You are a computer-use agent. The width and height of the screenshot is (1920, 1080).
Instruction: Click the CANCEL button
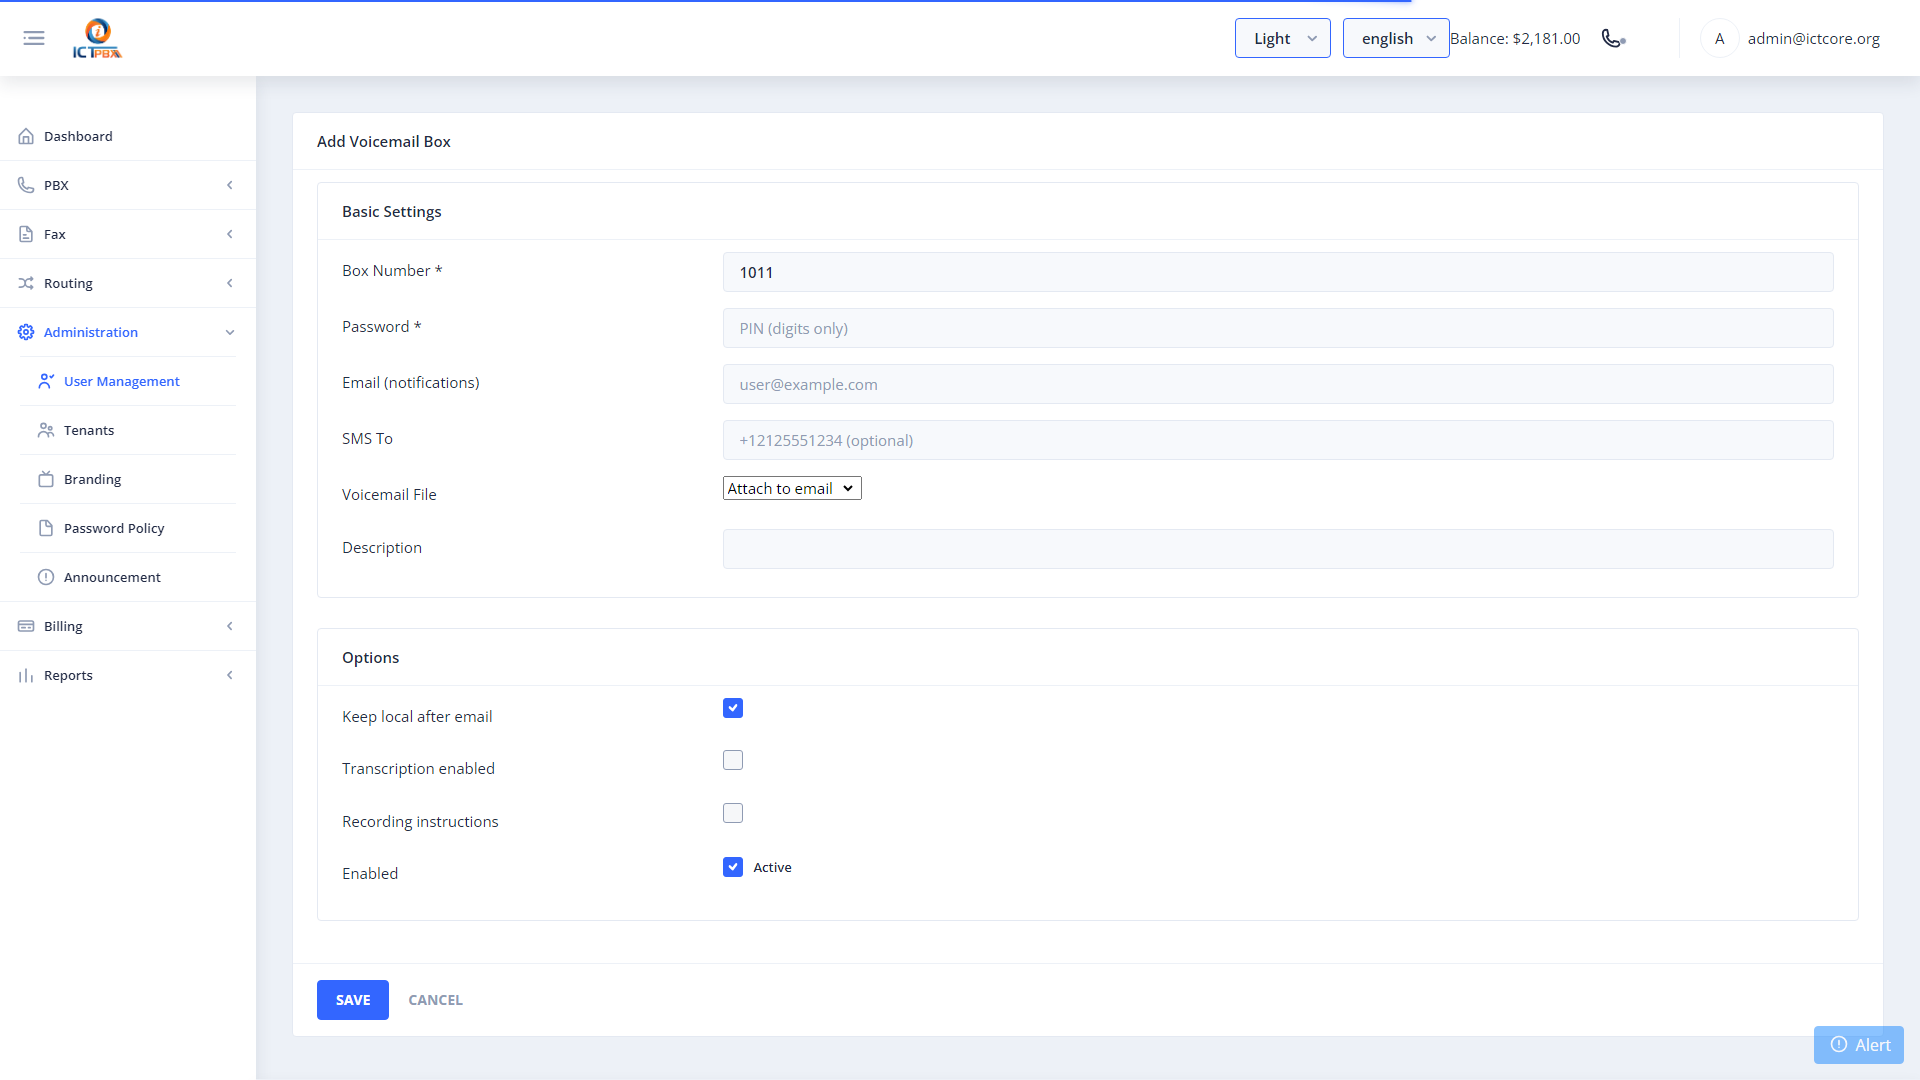[435, 1000]
